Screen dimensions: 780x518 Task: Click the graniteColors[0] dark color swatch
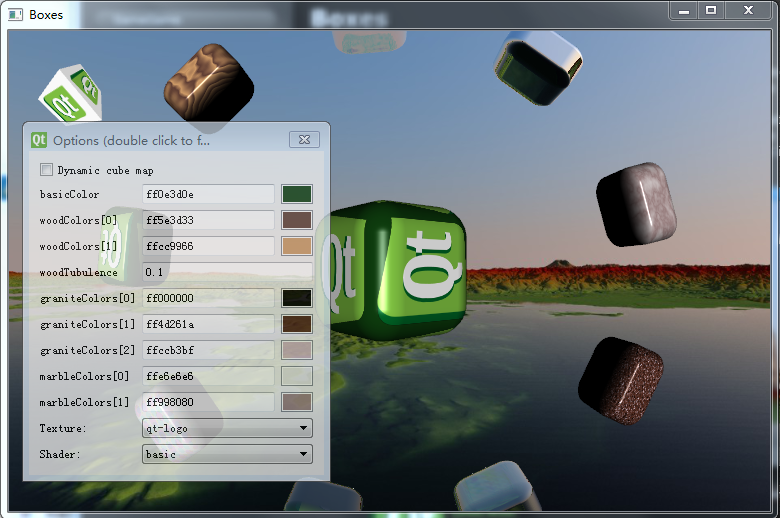coord(297,298)
